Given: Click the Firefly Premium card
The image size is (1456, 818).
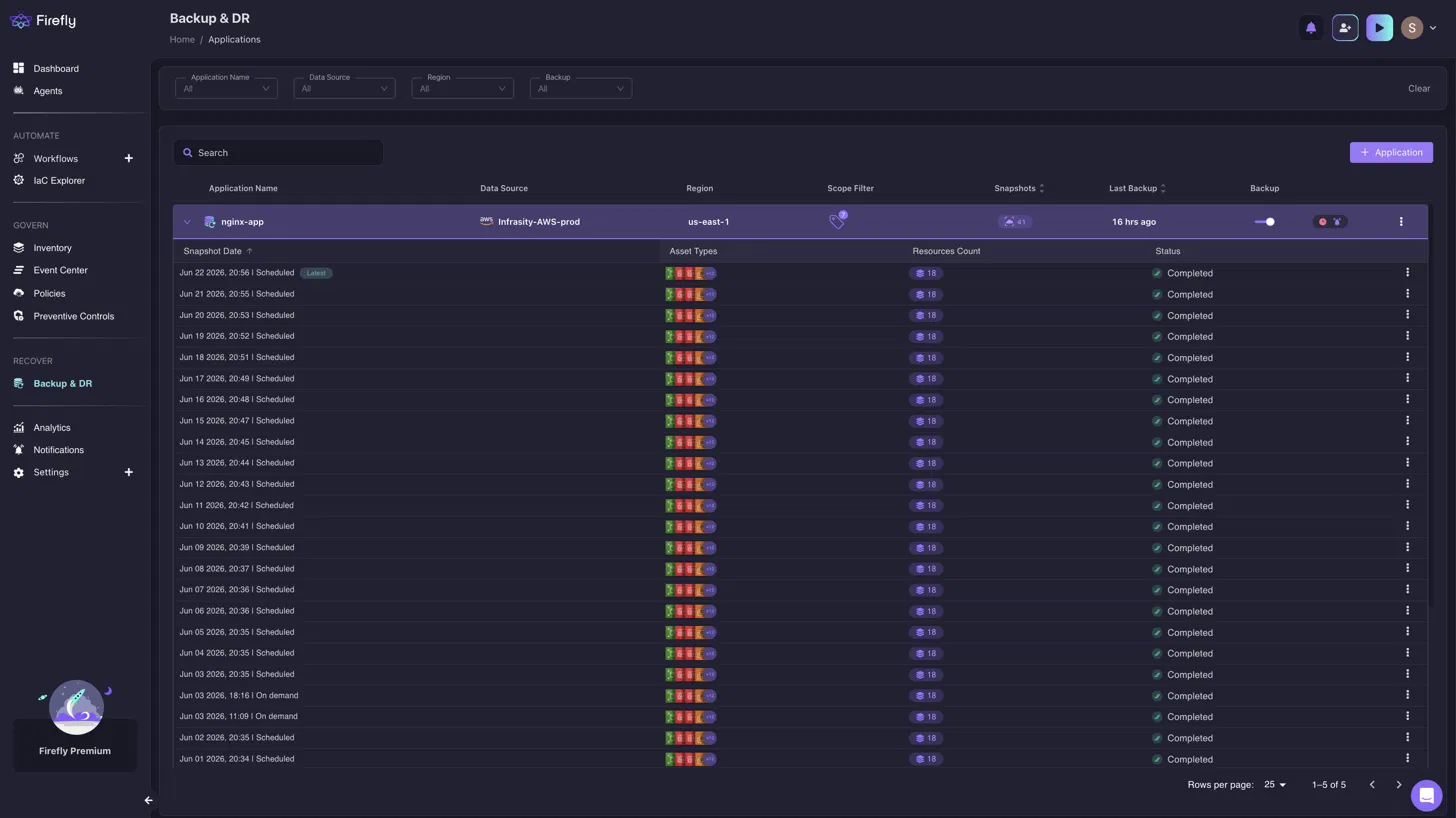Looking at the screenshot, I should pyautogui.click(x=75, y=745).
